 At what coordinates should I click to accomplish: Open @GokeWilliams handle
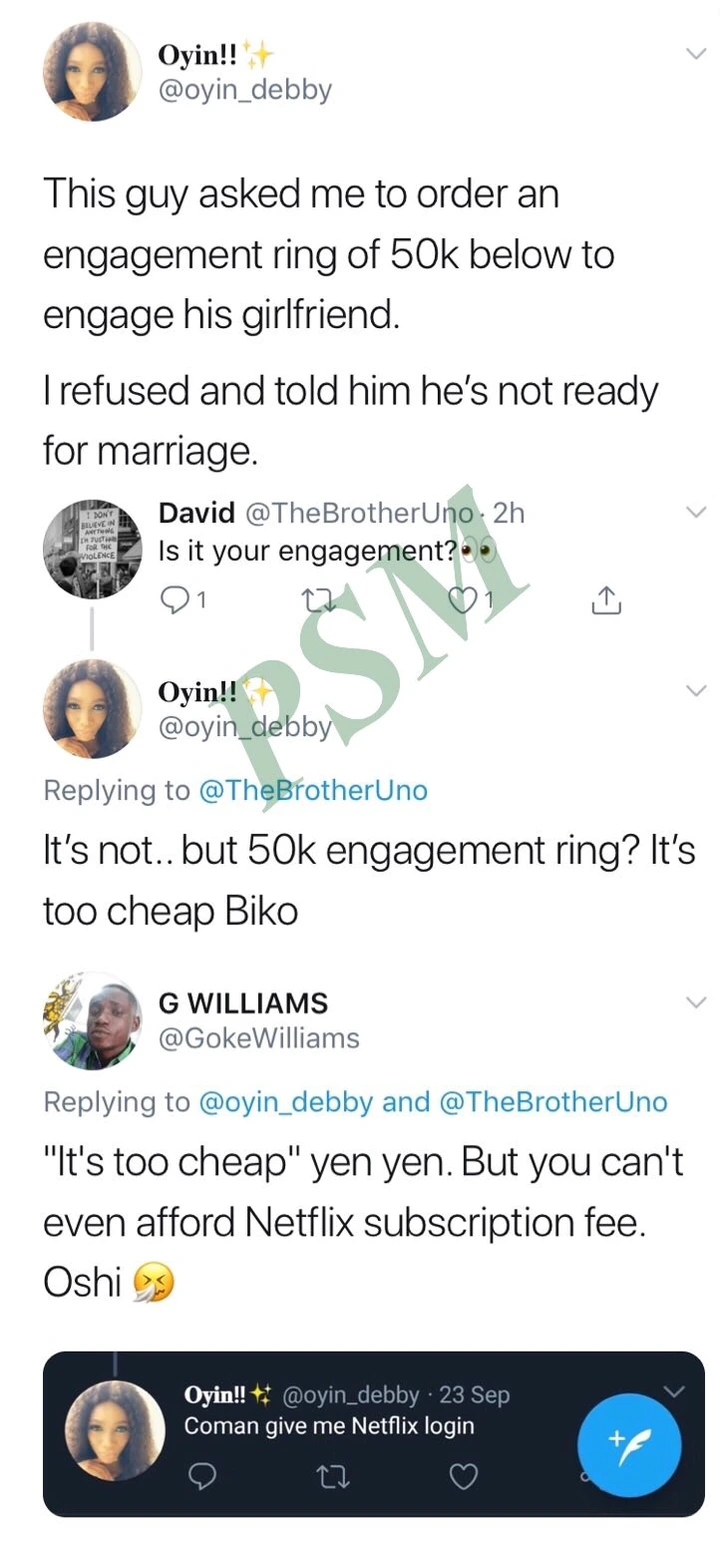pyautogui.click(x=259, y=1038)
